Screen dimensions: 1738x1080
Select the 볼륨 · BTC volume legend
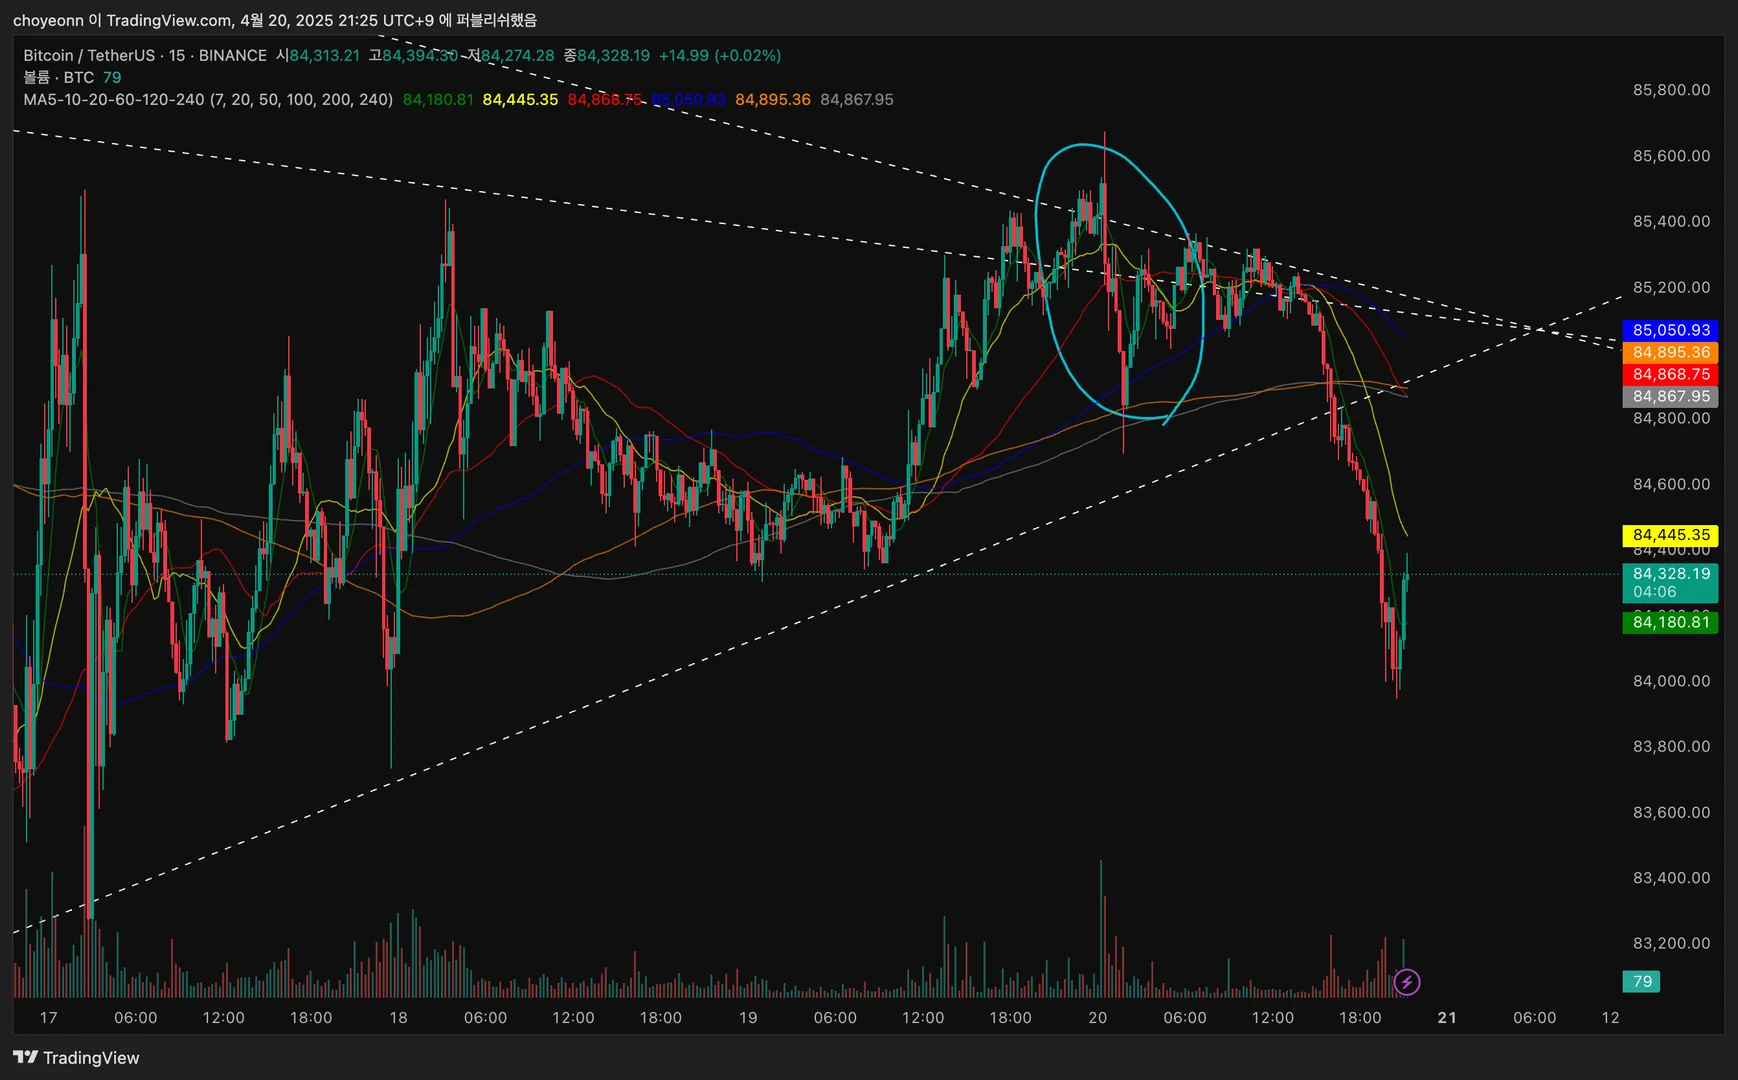point(59,77)
